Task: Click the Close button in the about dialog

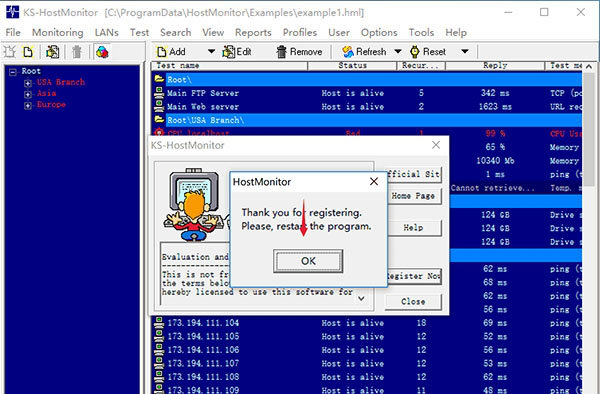Action: coord(413,301)
